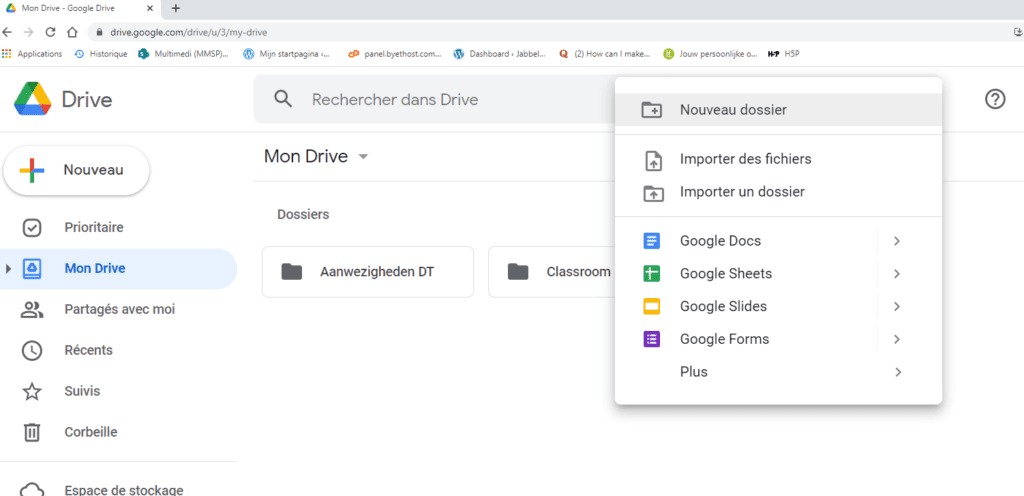The width and height of the screenshot is (1024, 496).
Task: Click the browser forward arrow
Action: tap(28, 32)
